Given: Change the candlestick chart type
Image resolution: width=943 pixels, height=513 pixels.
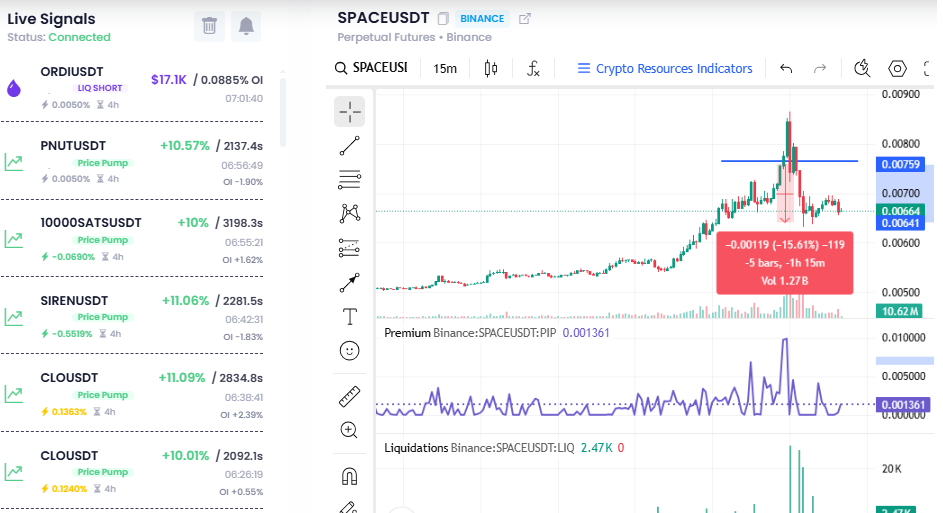Looking at the screenshot, I should coord(491,69).
